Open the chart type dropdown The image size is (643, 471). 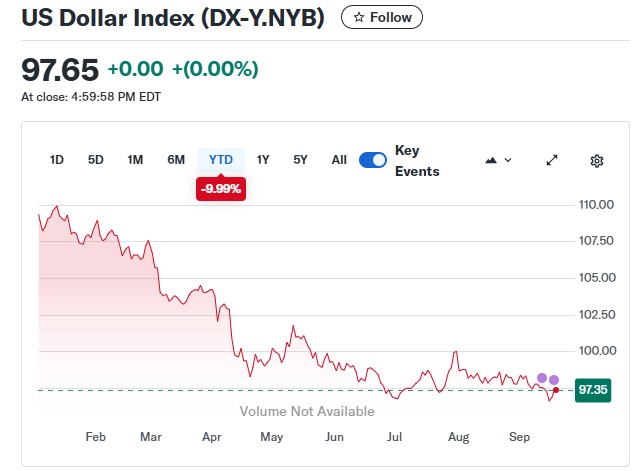(498, 160)
